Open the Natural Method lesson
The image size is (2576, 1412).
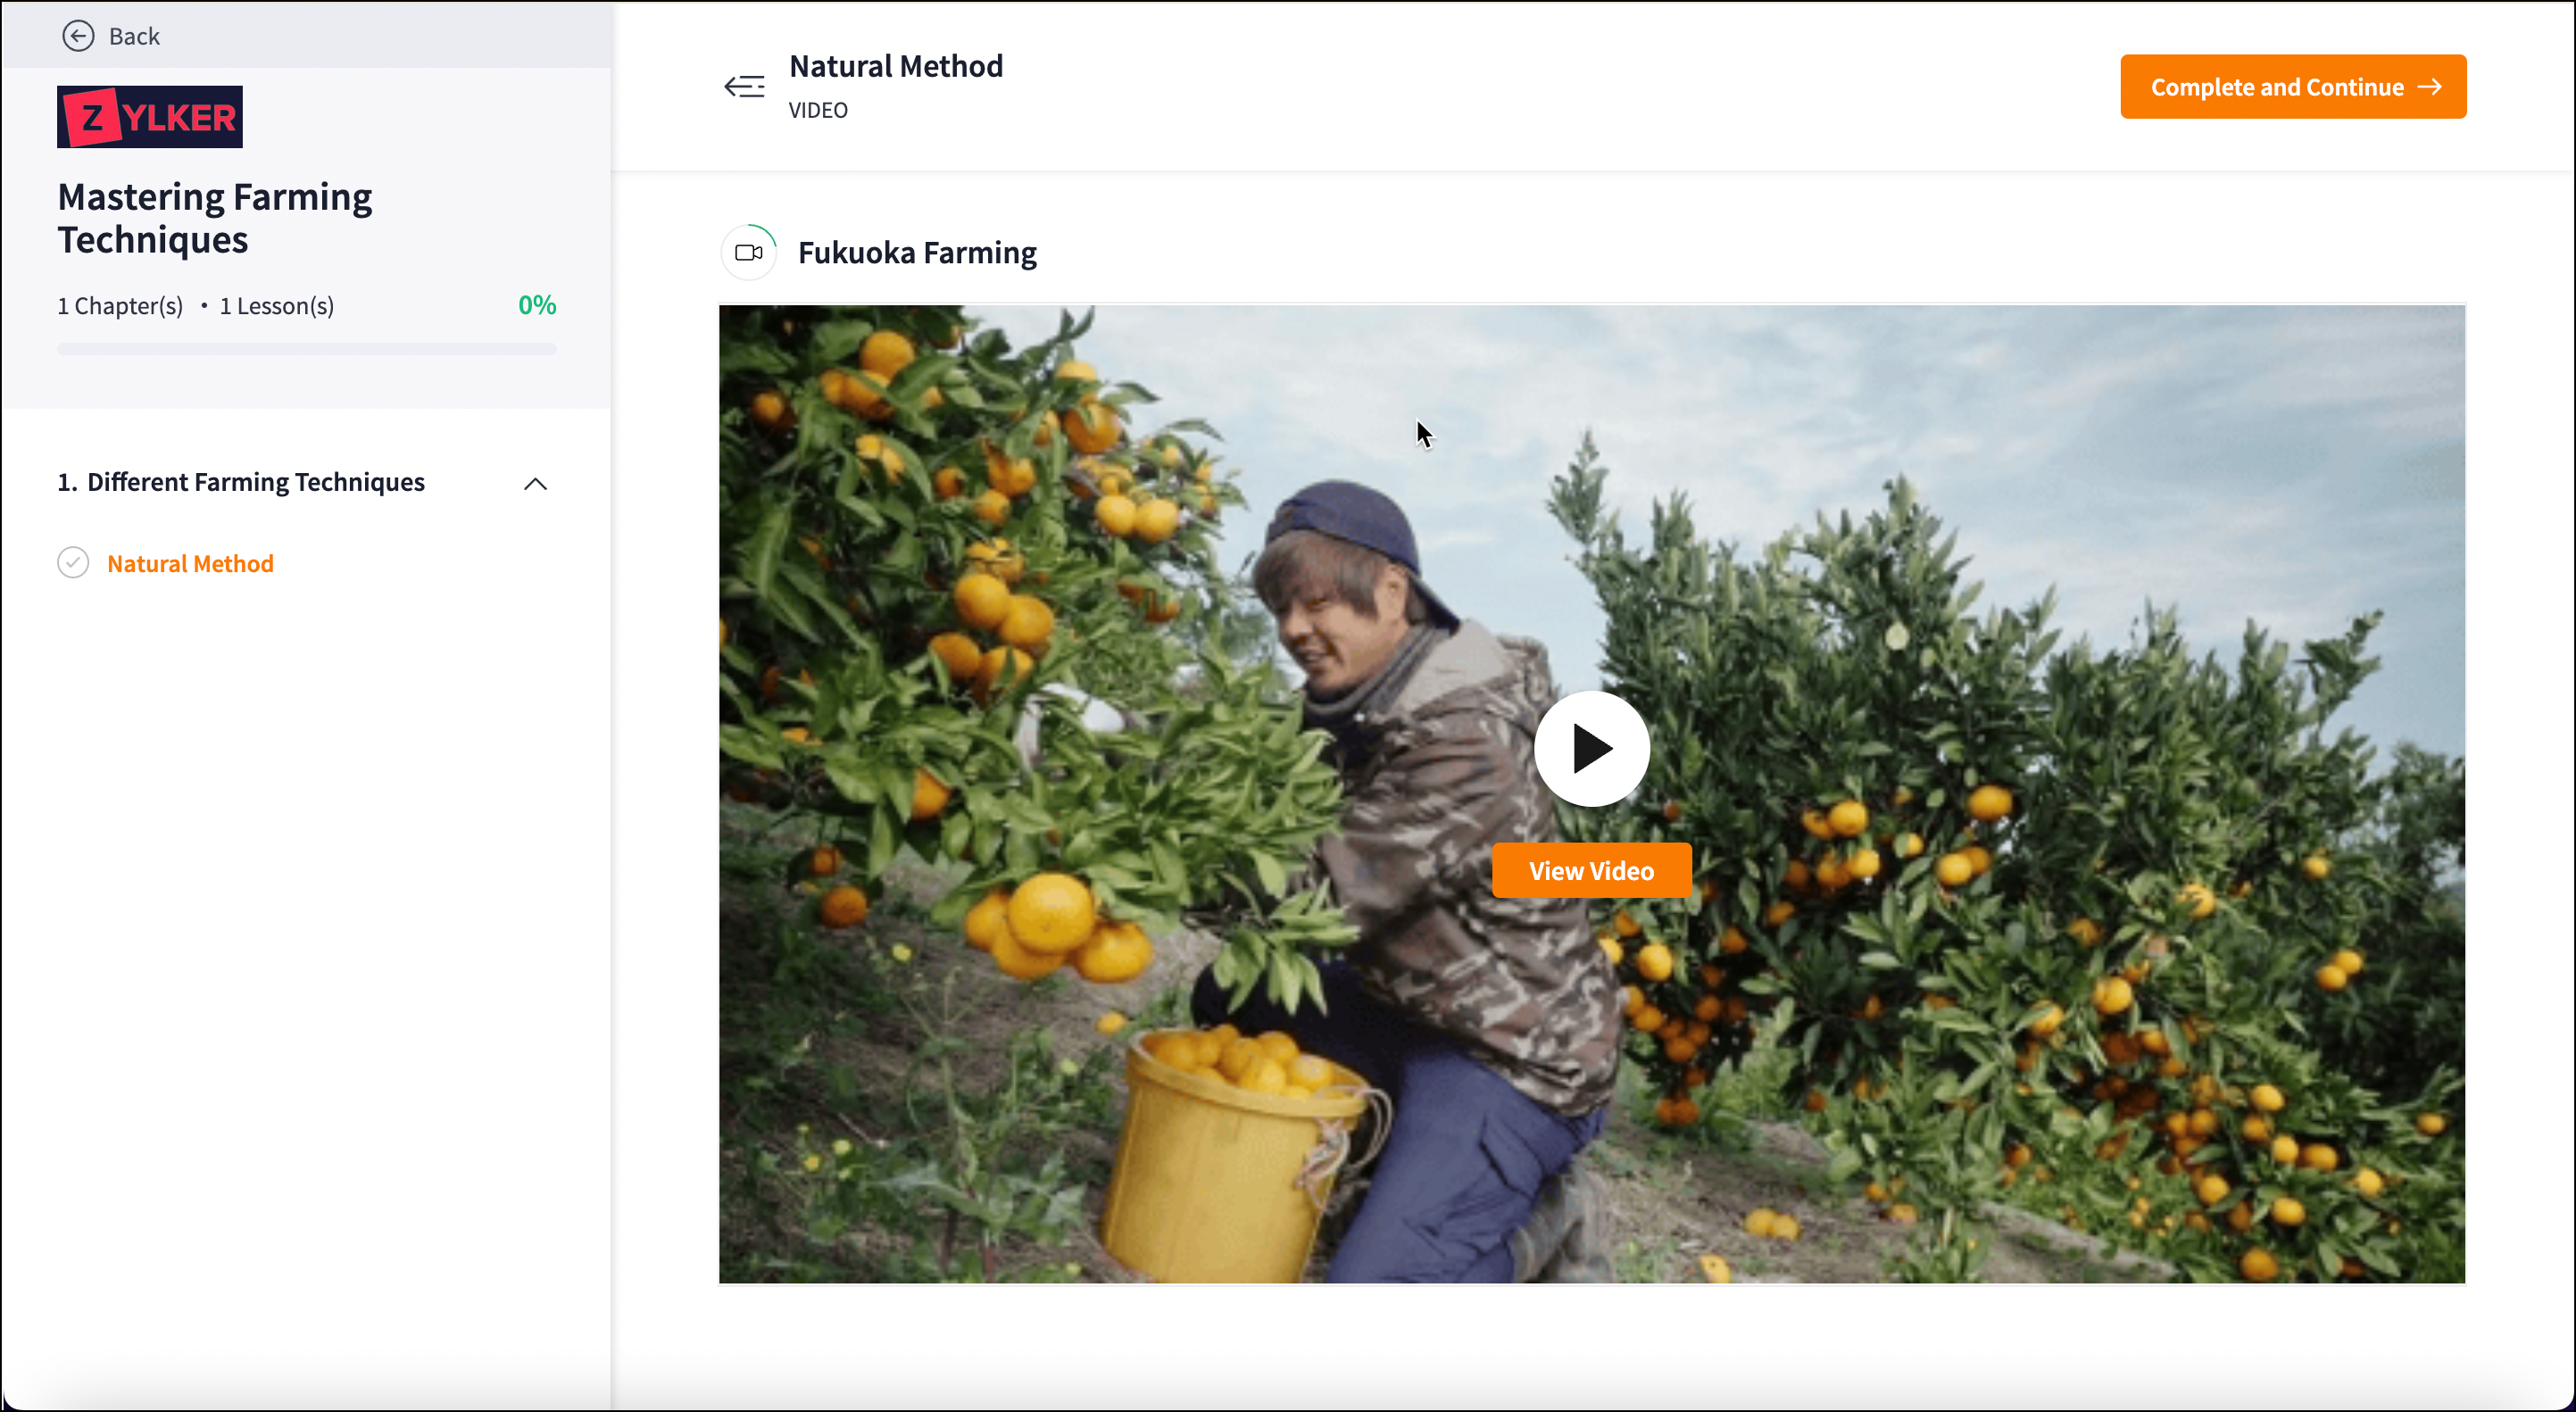point(190,564)
